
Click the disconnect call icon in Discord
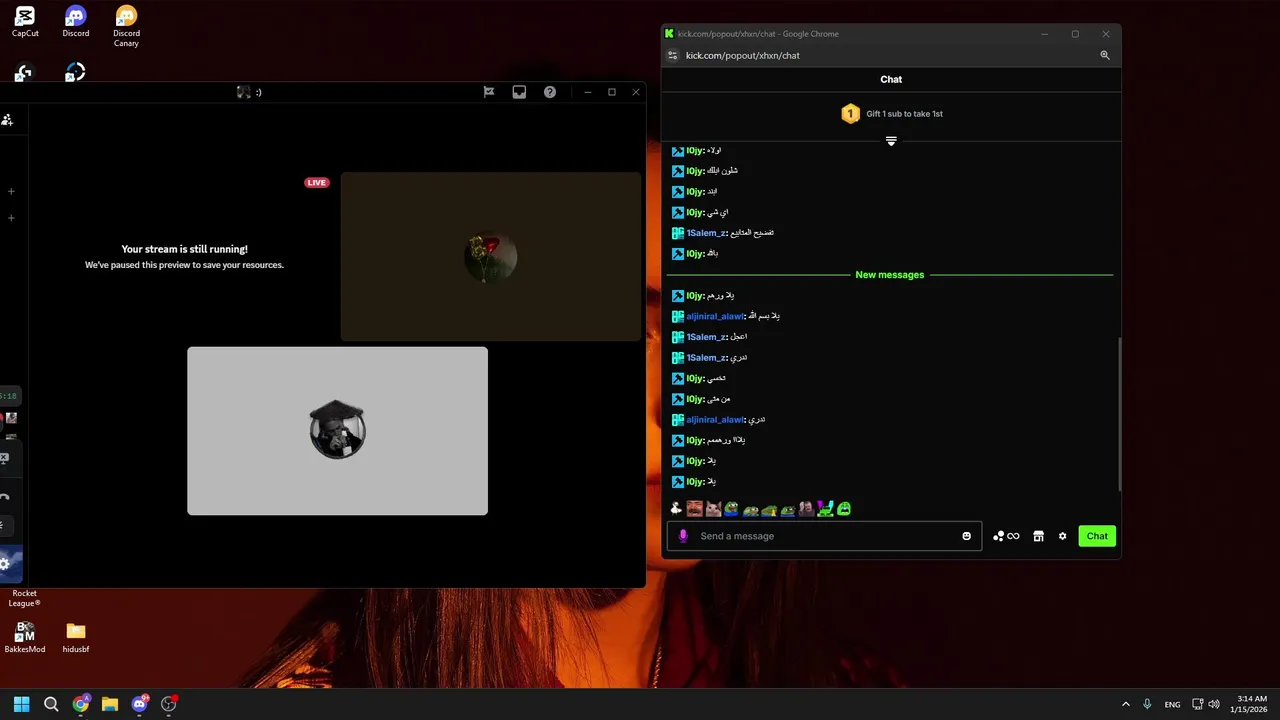coord(4,497)
